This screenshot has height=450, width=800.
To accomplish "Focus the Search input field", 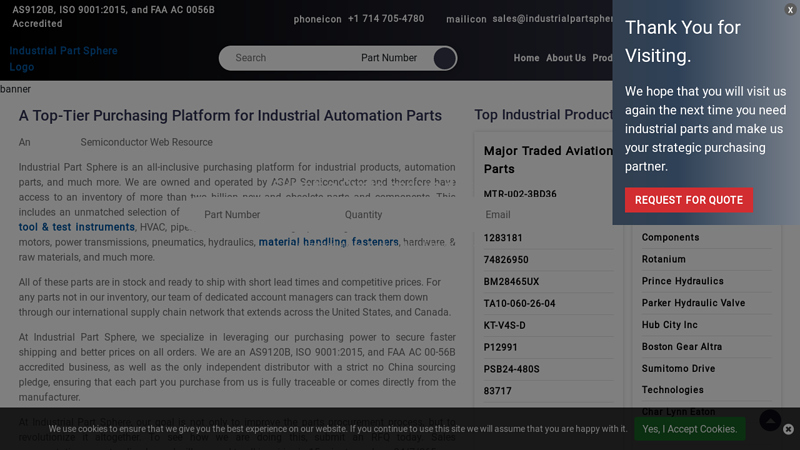I will (291, 58).
